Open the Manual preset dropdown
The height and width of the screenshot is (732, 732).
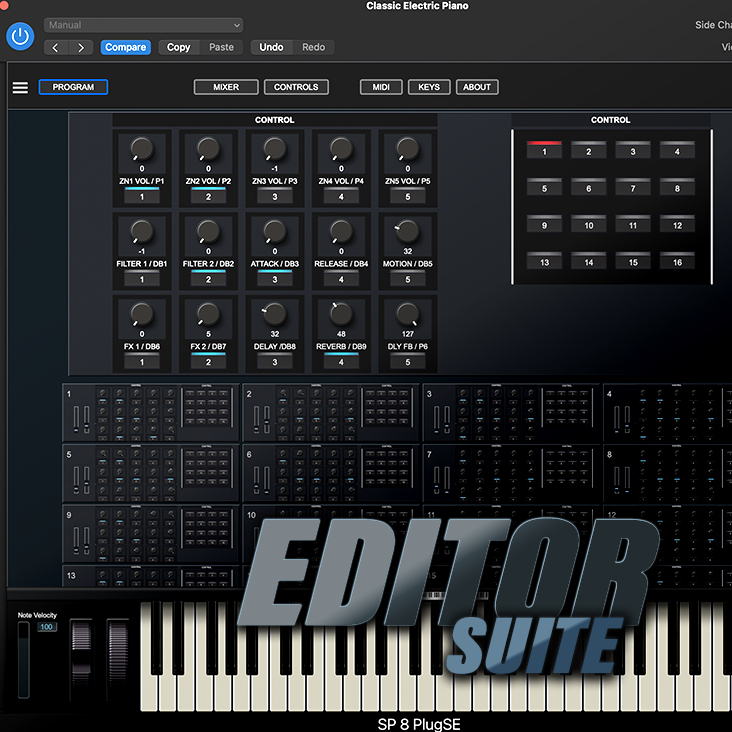(143, 25)
